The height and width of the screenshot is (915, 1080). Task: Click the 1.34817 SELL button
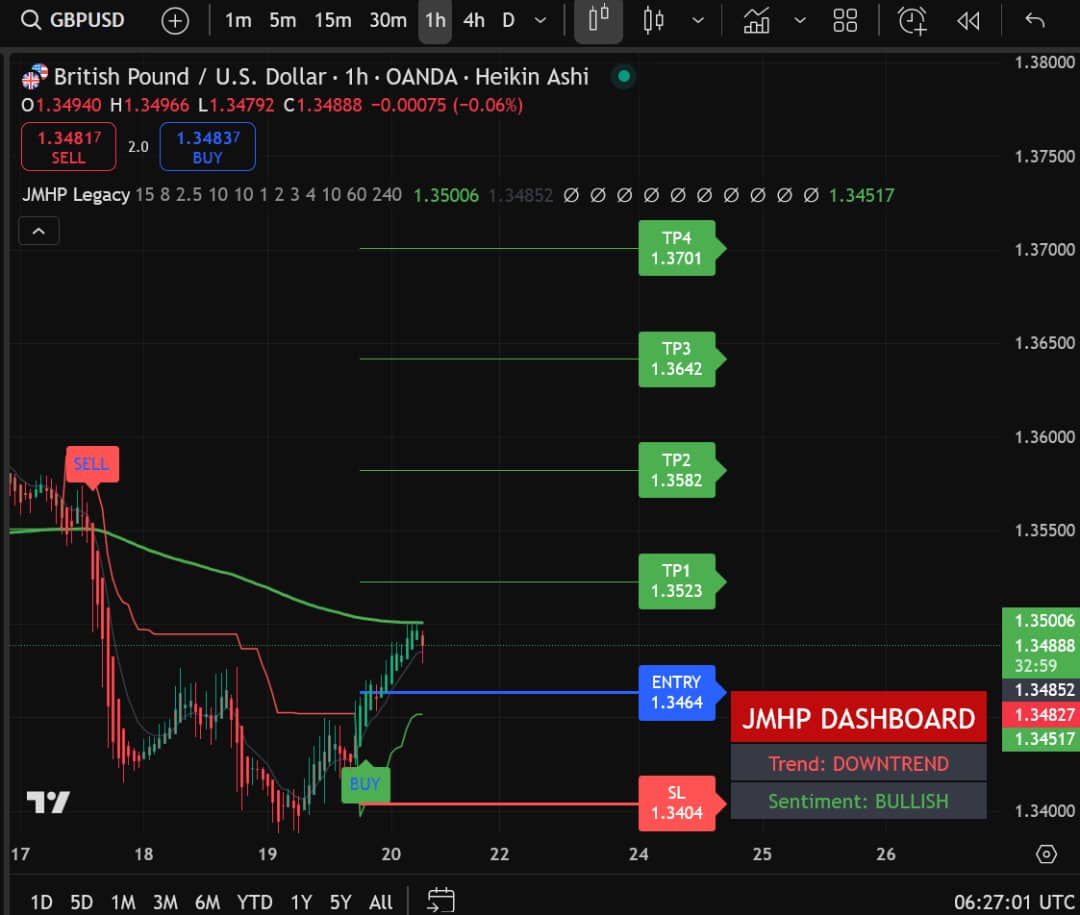(x=69, y=147)
